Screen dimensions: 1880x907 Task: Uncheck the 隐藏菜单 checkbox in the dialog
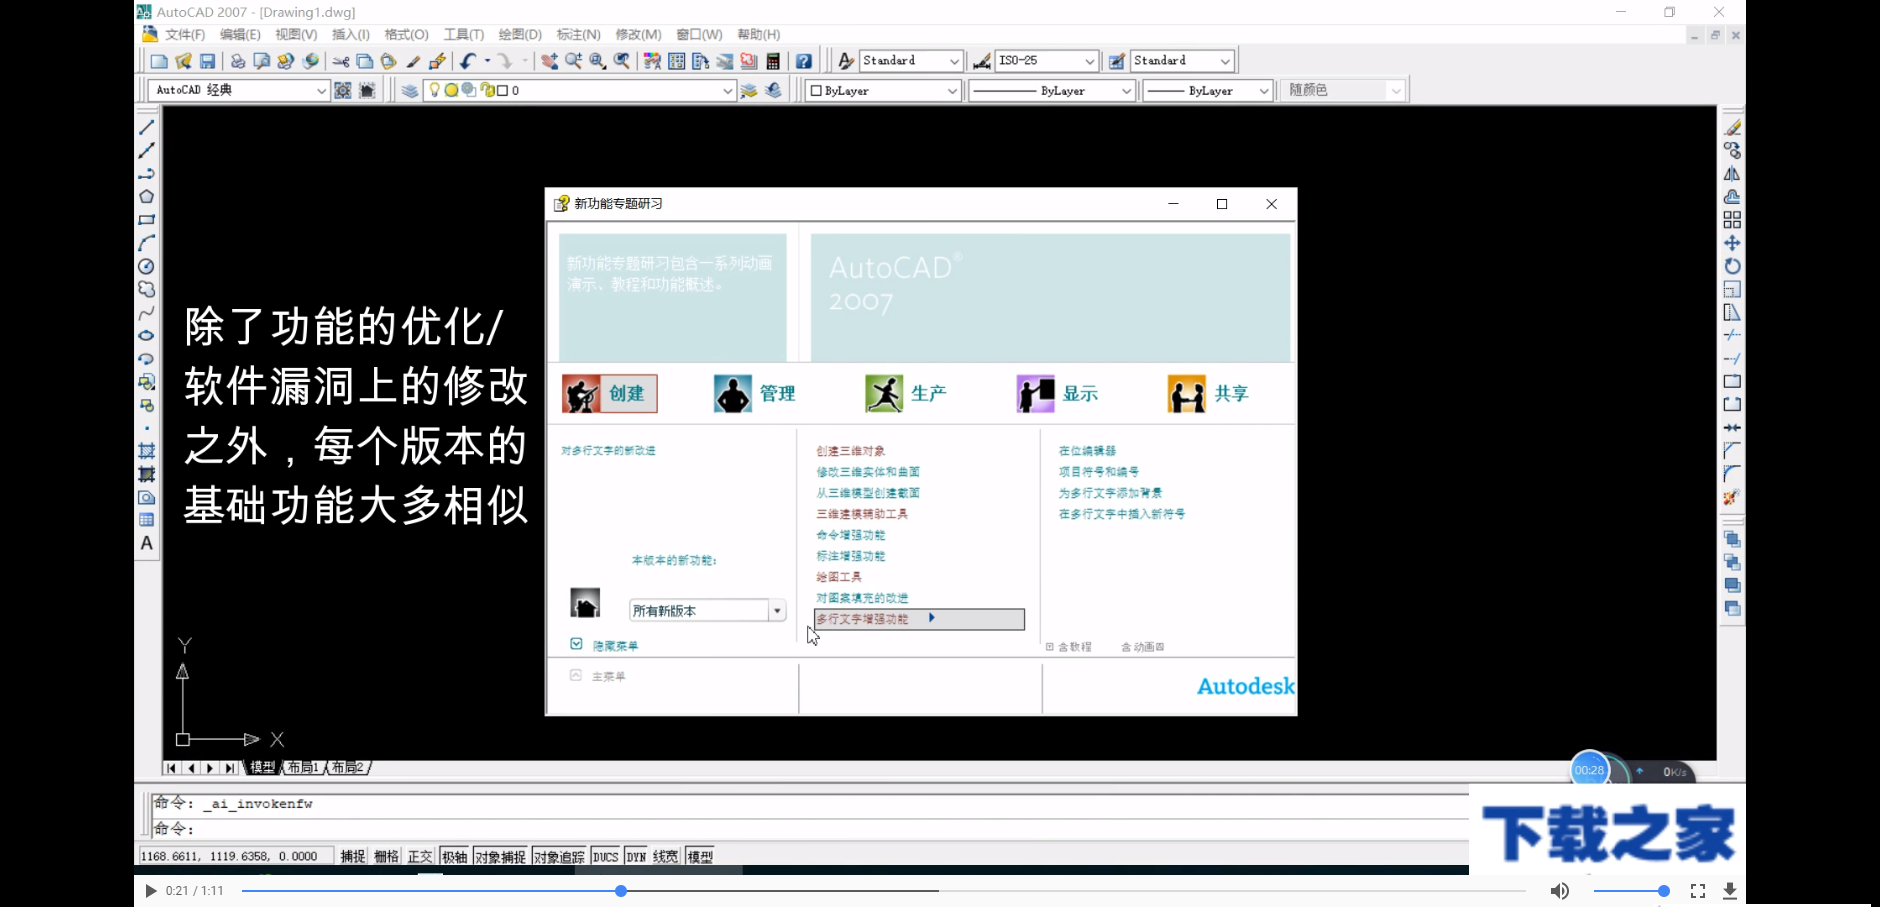click(x=576, y=644)
